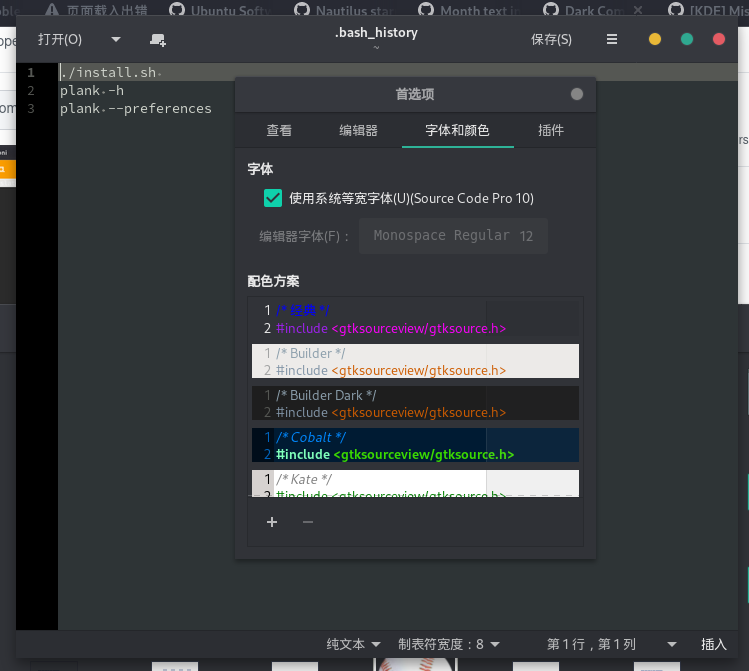
Task: Switch to the Ubuntu Soft browser tab
Action: click(220, 10)
